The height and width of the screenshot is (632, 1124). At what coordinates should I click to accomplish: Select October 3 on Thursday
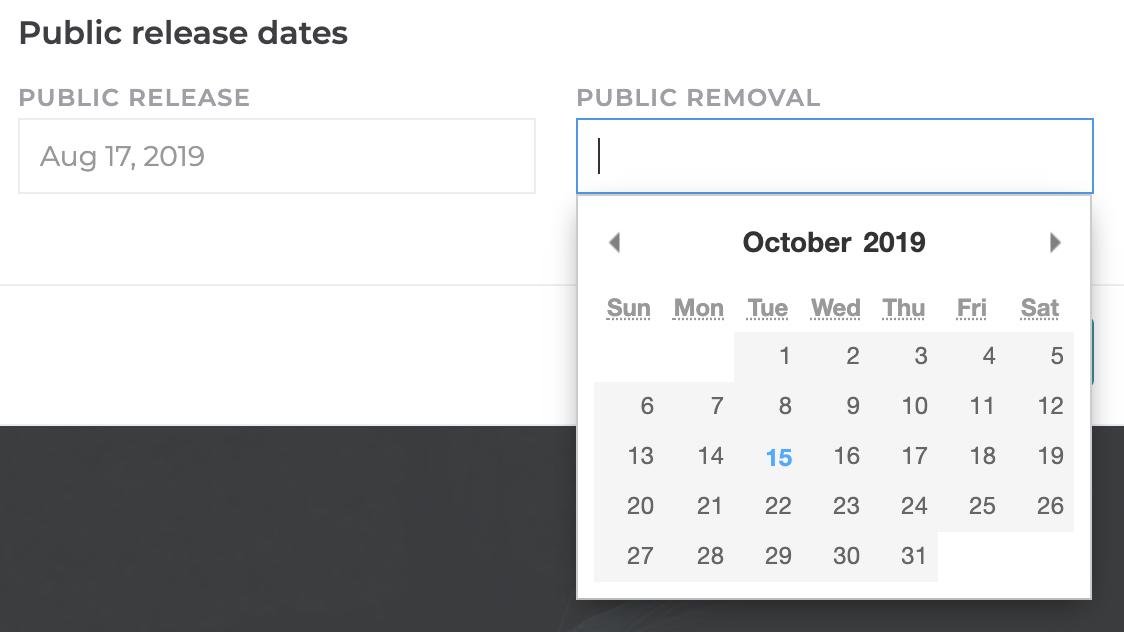click(920, 356)
